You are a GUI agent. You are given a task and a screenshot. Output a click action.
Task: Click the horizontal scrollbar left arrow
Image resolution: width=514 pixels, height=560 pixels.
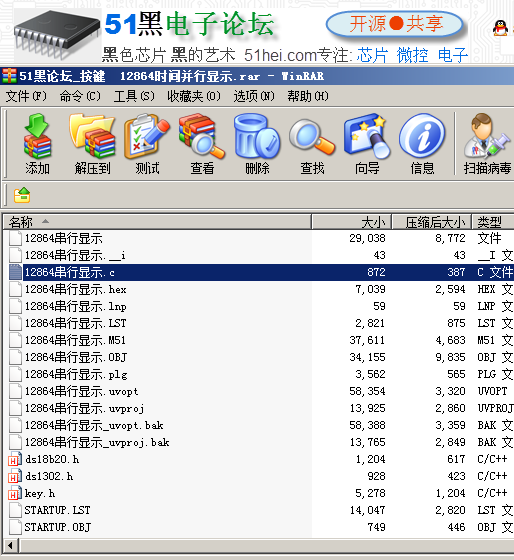tap(10, 546)
